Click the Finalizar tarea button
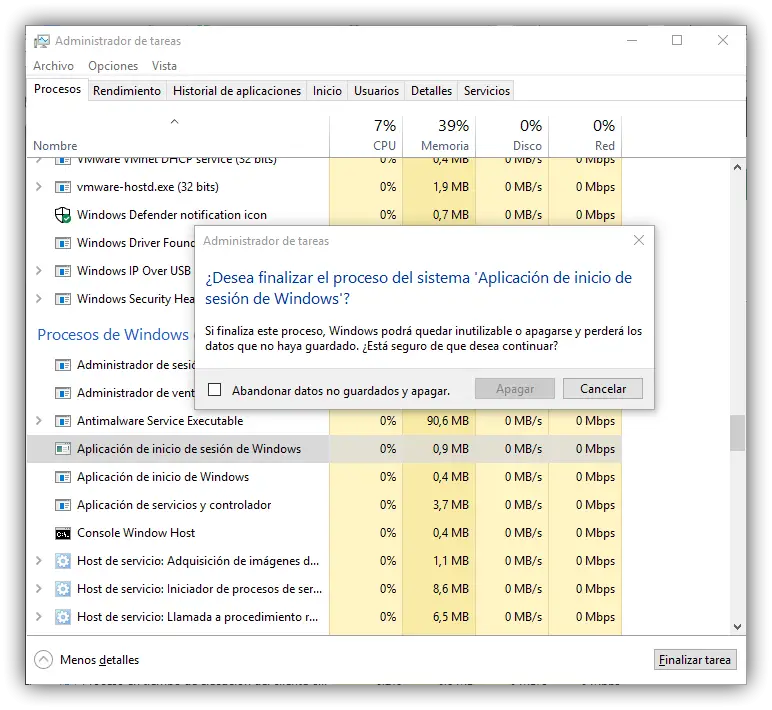This screenshot has width=772, height=710. 695,660
